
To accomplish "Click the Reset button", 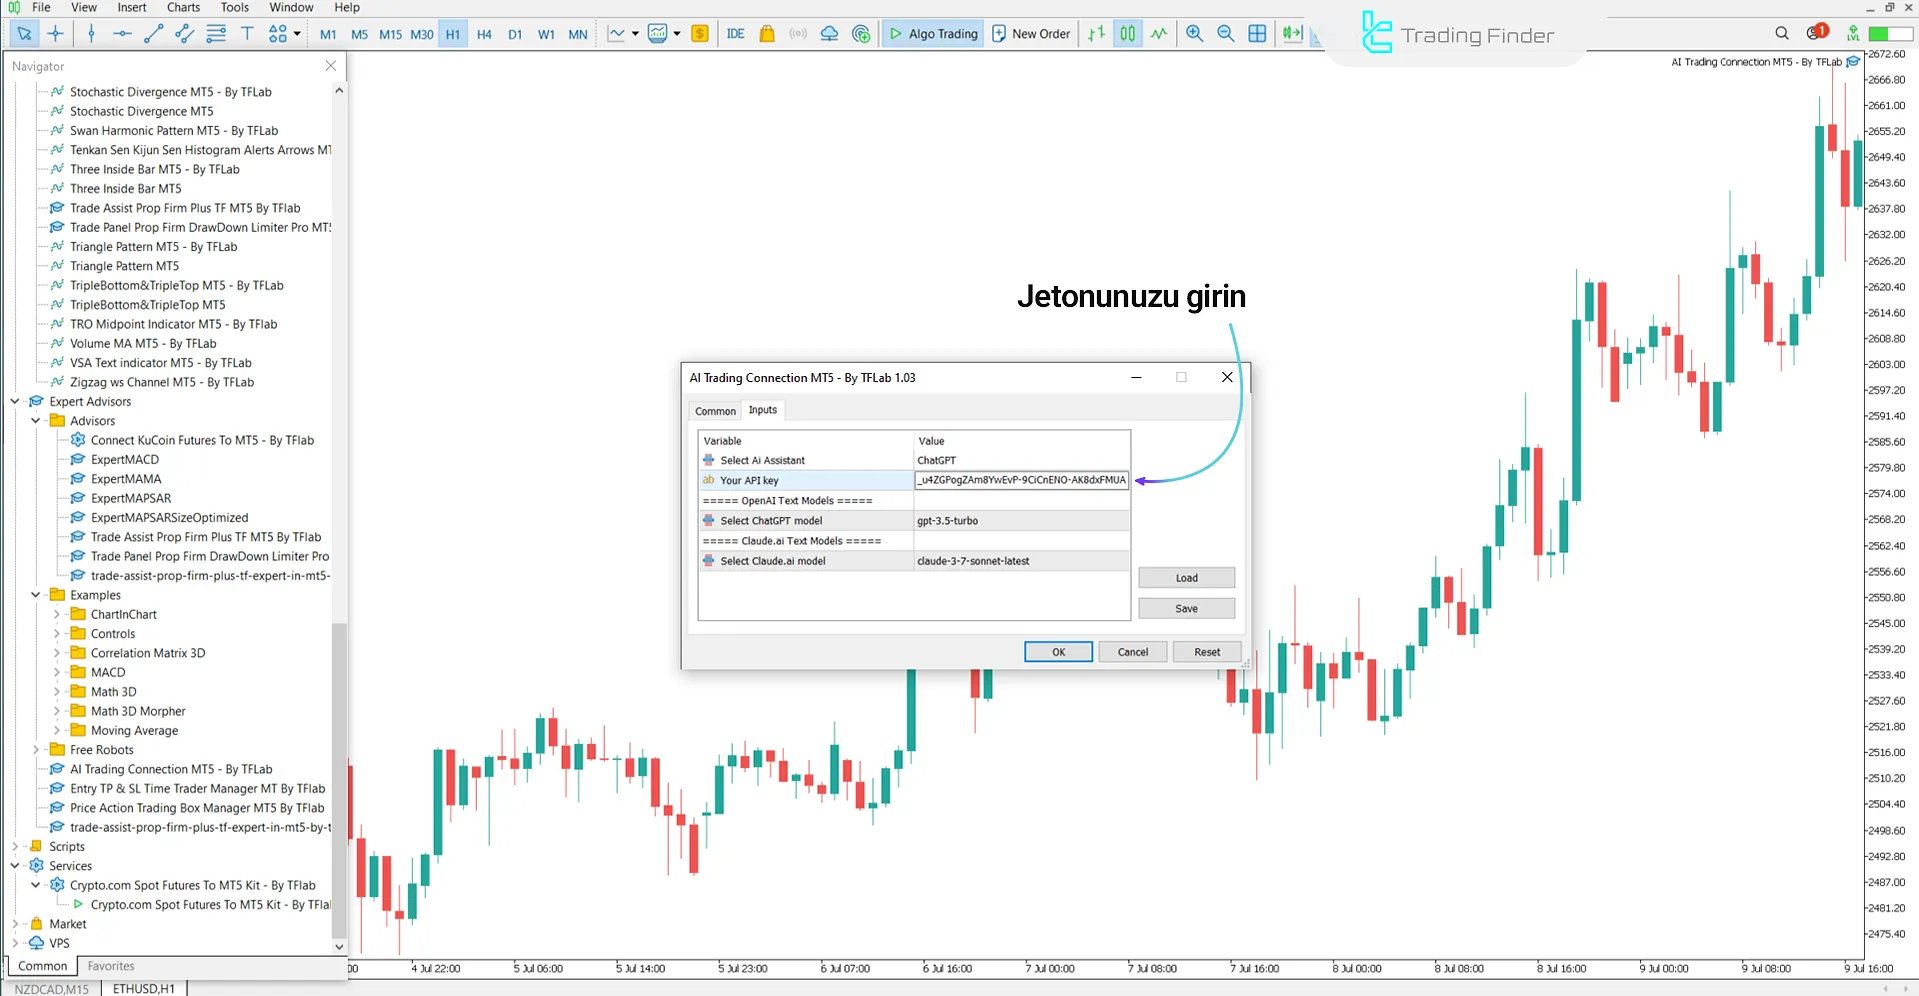I will click(1206, 651).
